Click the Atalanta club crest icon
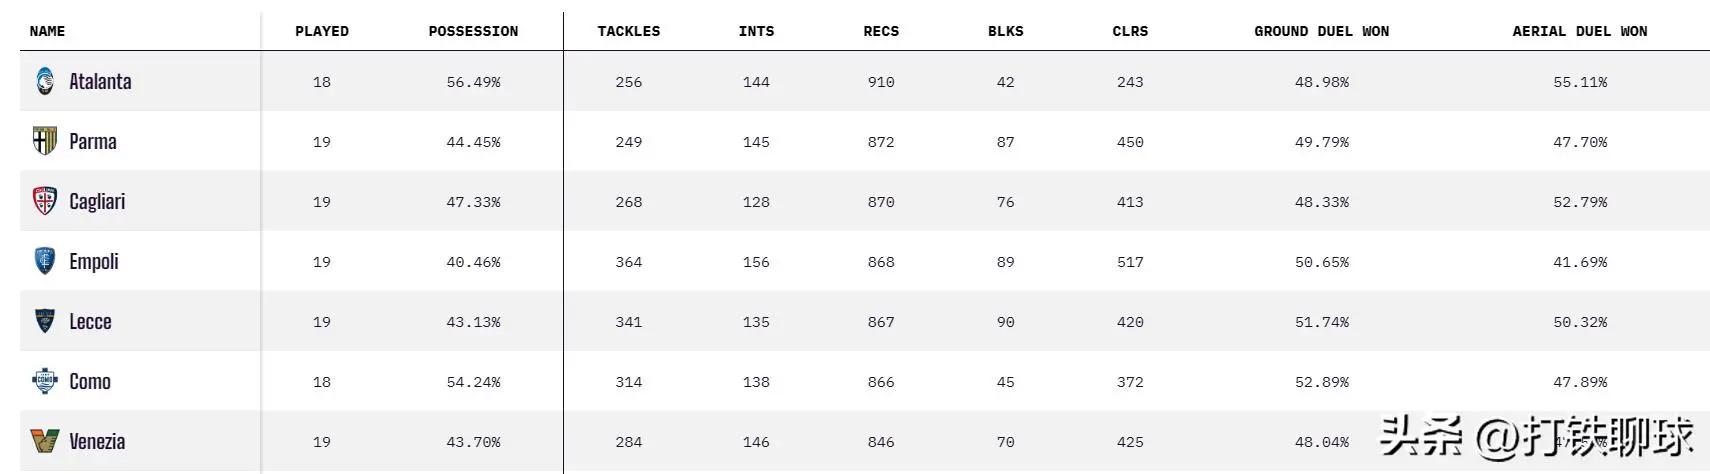The width and height of the screenshot is (1710, 474). pos(45,81)
